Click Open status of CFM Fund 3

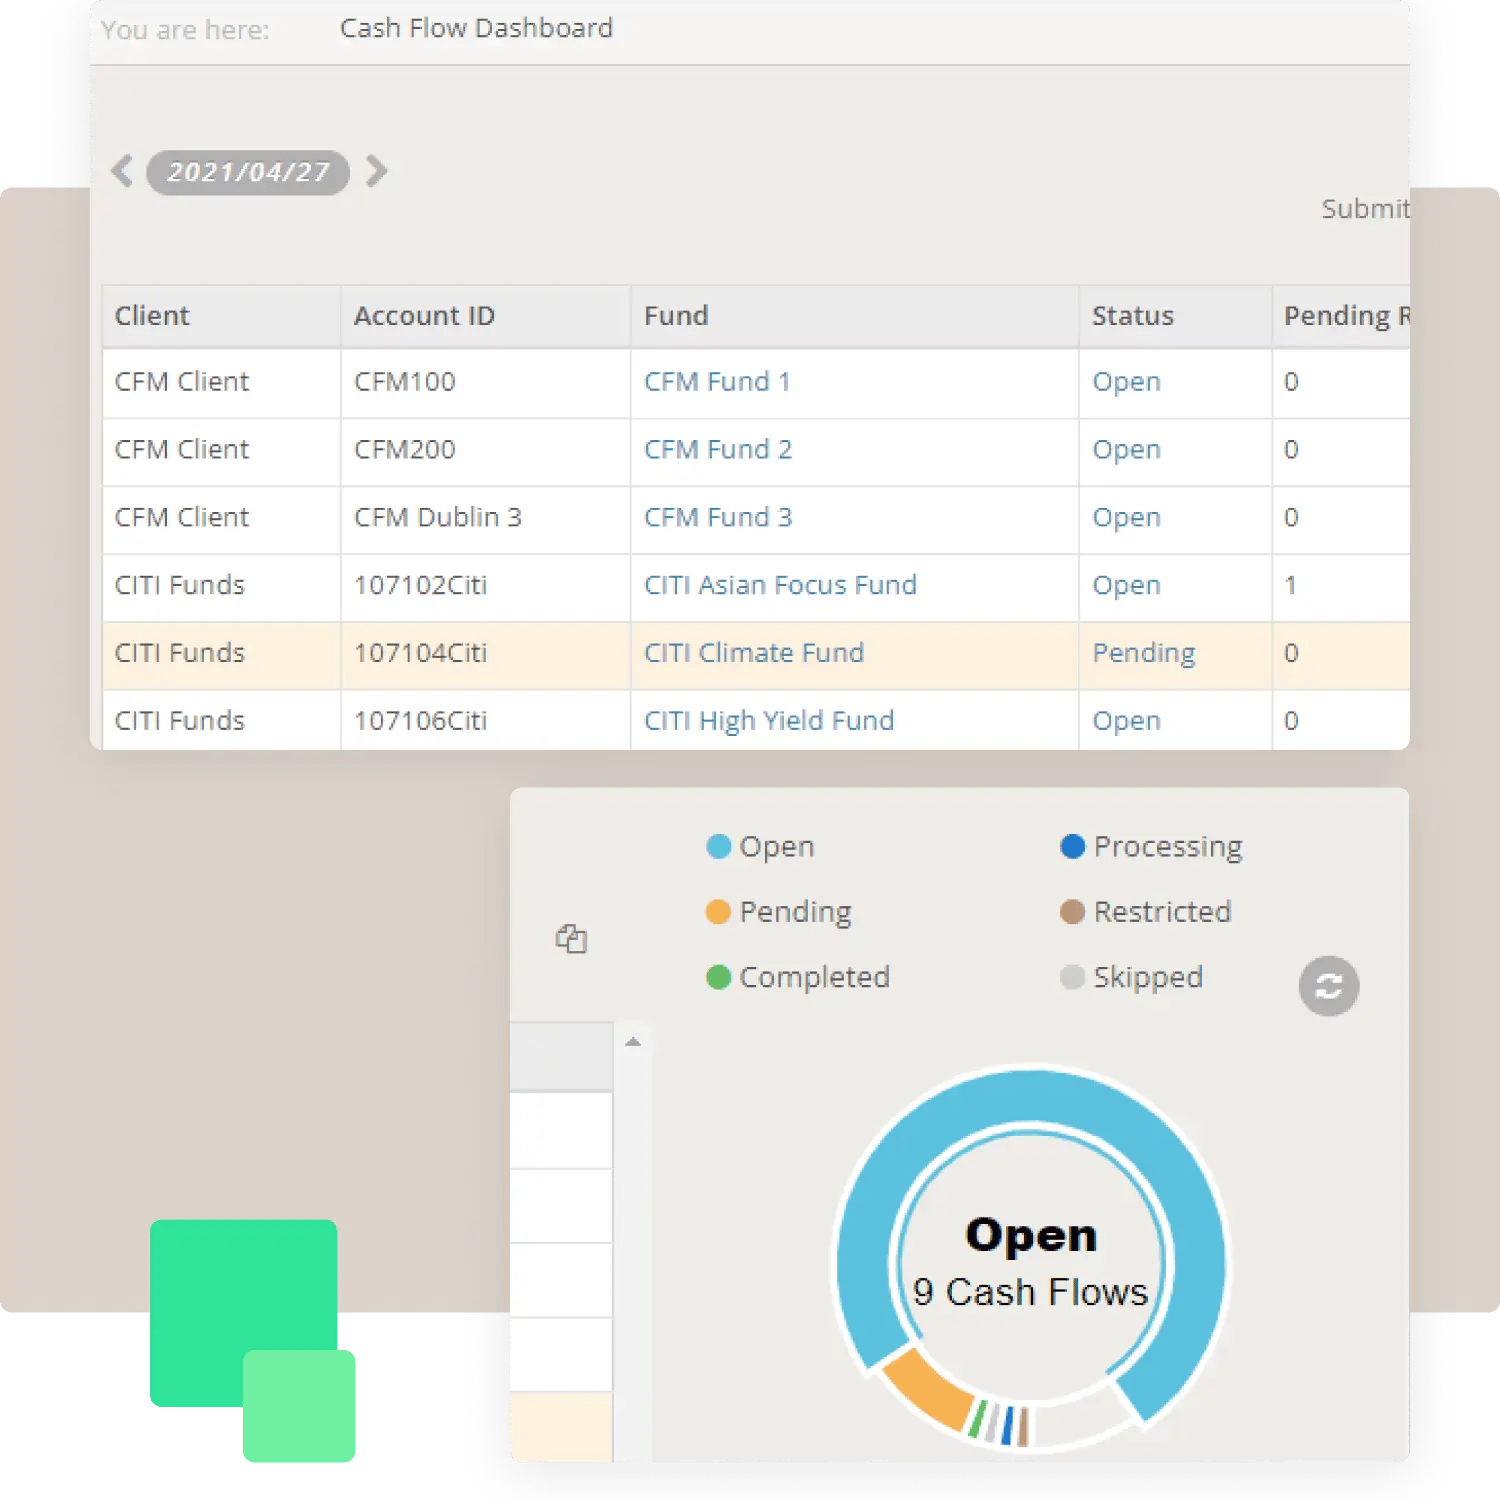tap(1126, 519)
